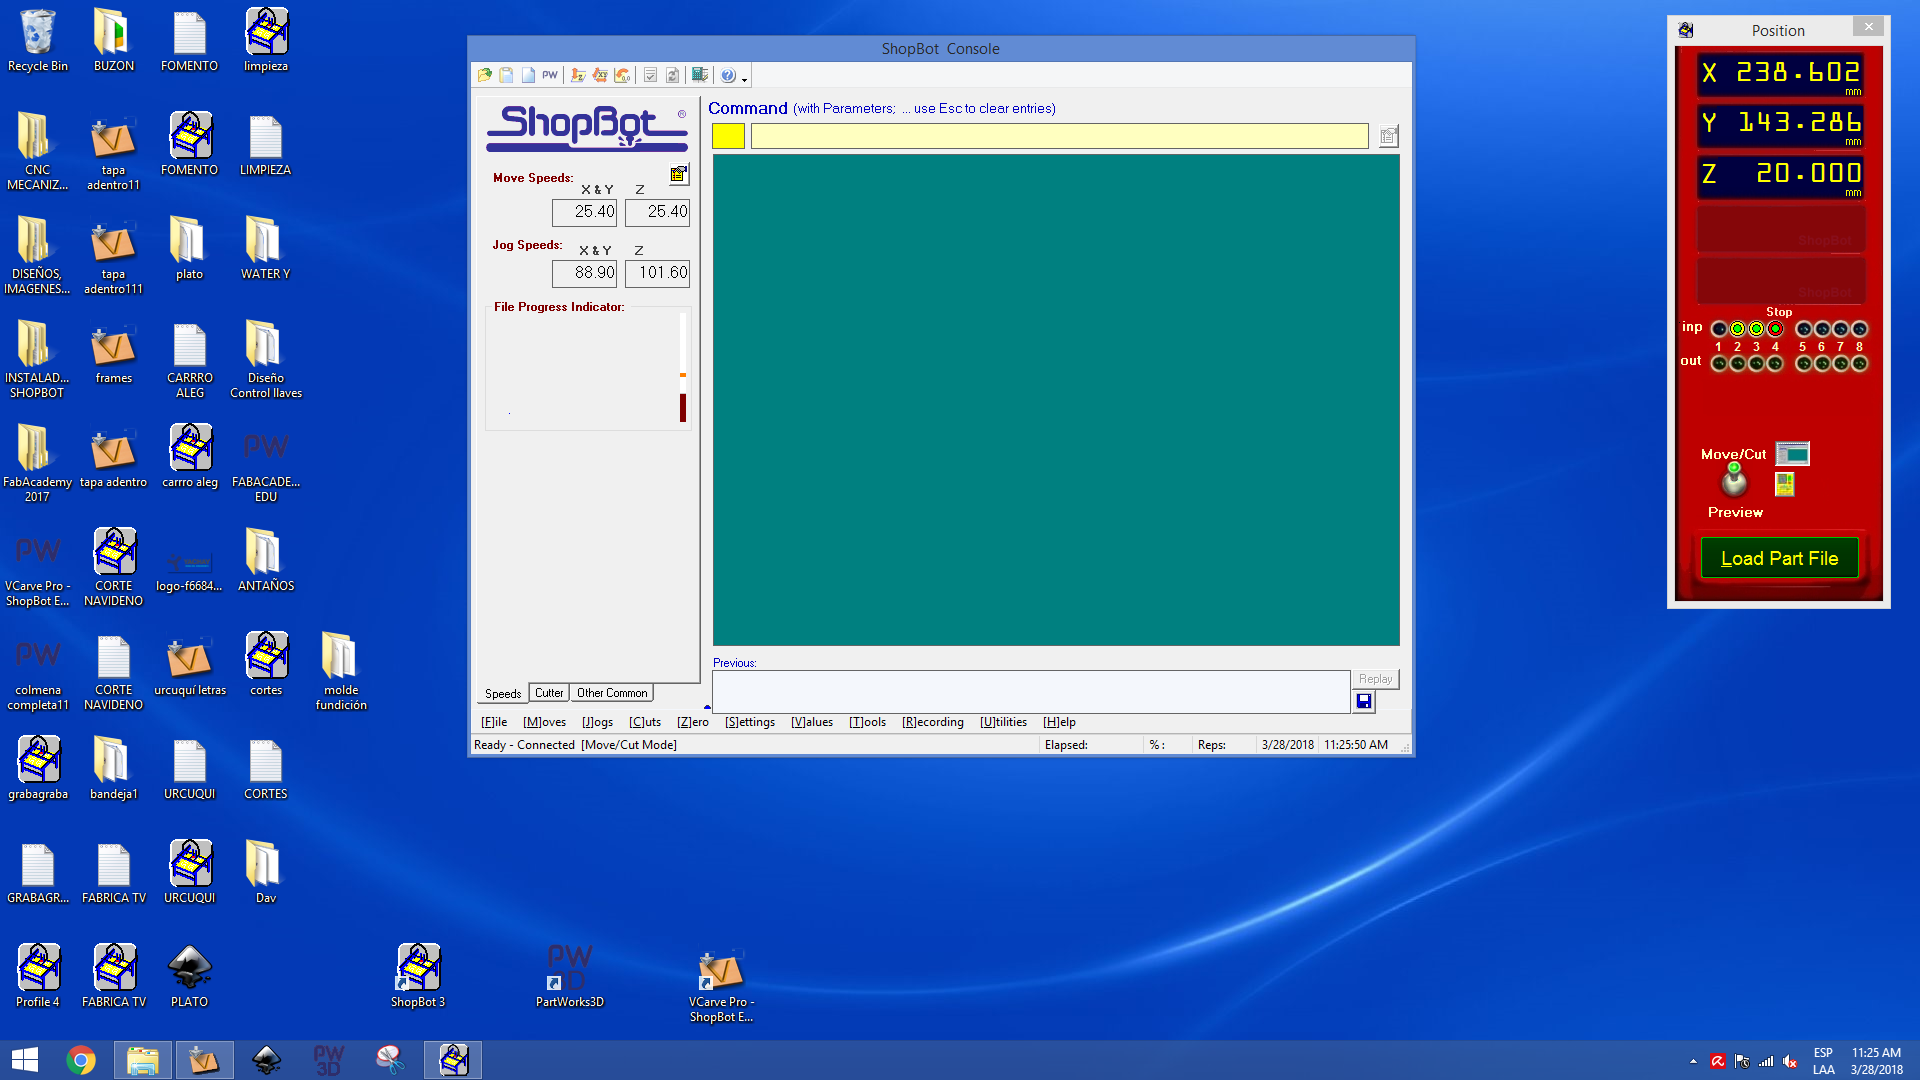
Task: Toggle output switch 3
Action: pyautogui.click(x=1756, y=364)
